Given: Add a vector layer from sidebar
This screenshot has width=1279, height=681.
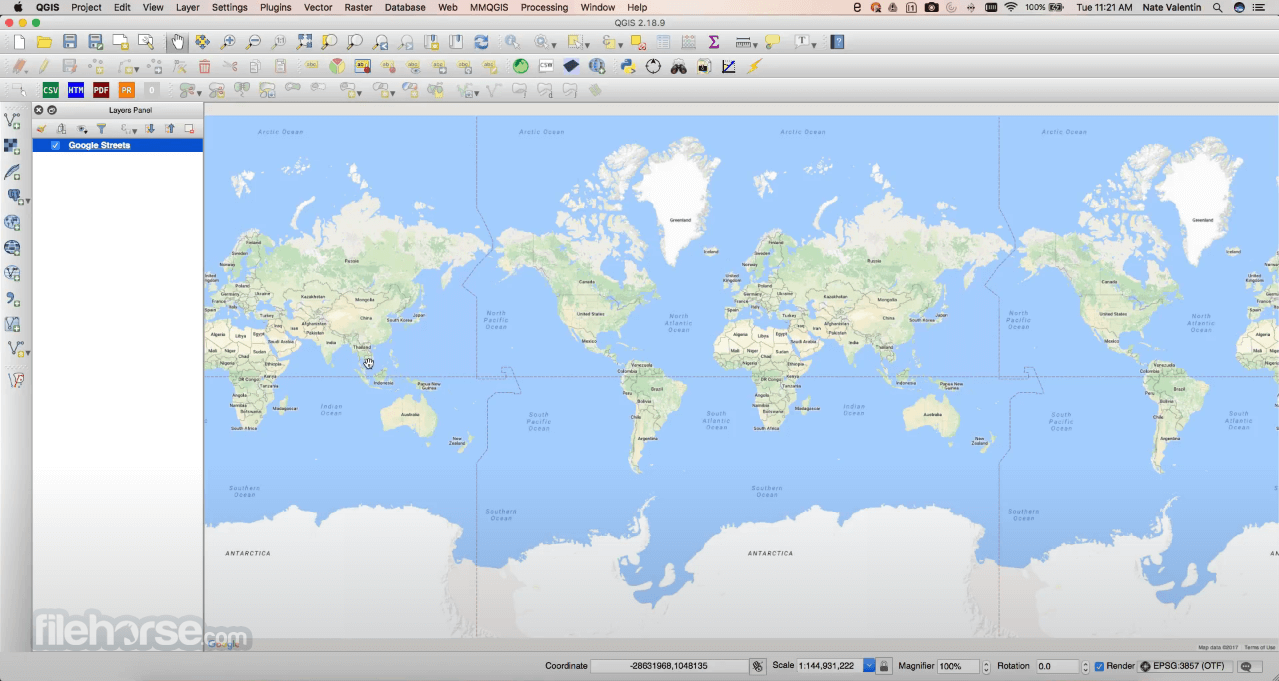Looking at the screenshot, I should (12, 121).
